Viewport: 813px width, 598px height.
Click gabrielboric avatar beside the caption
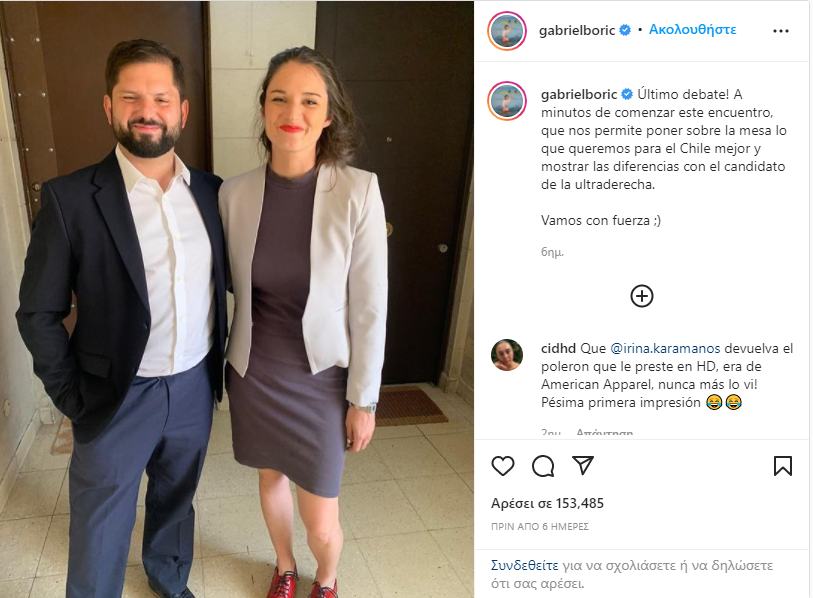(507, 101)
